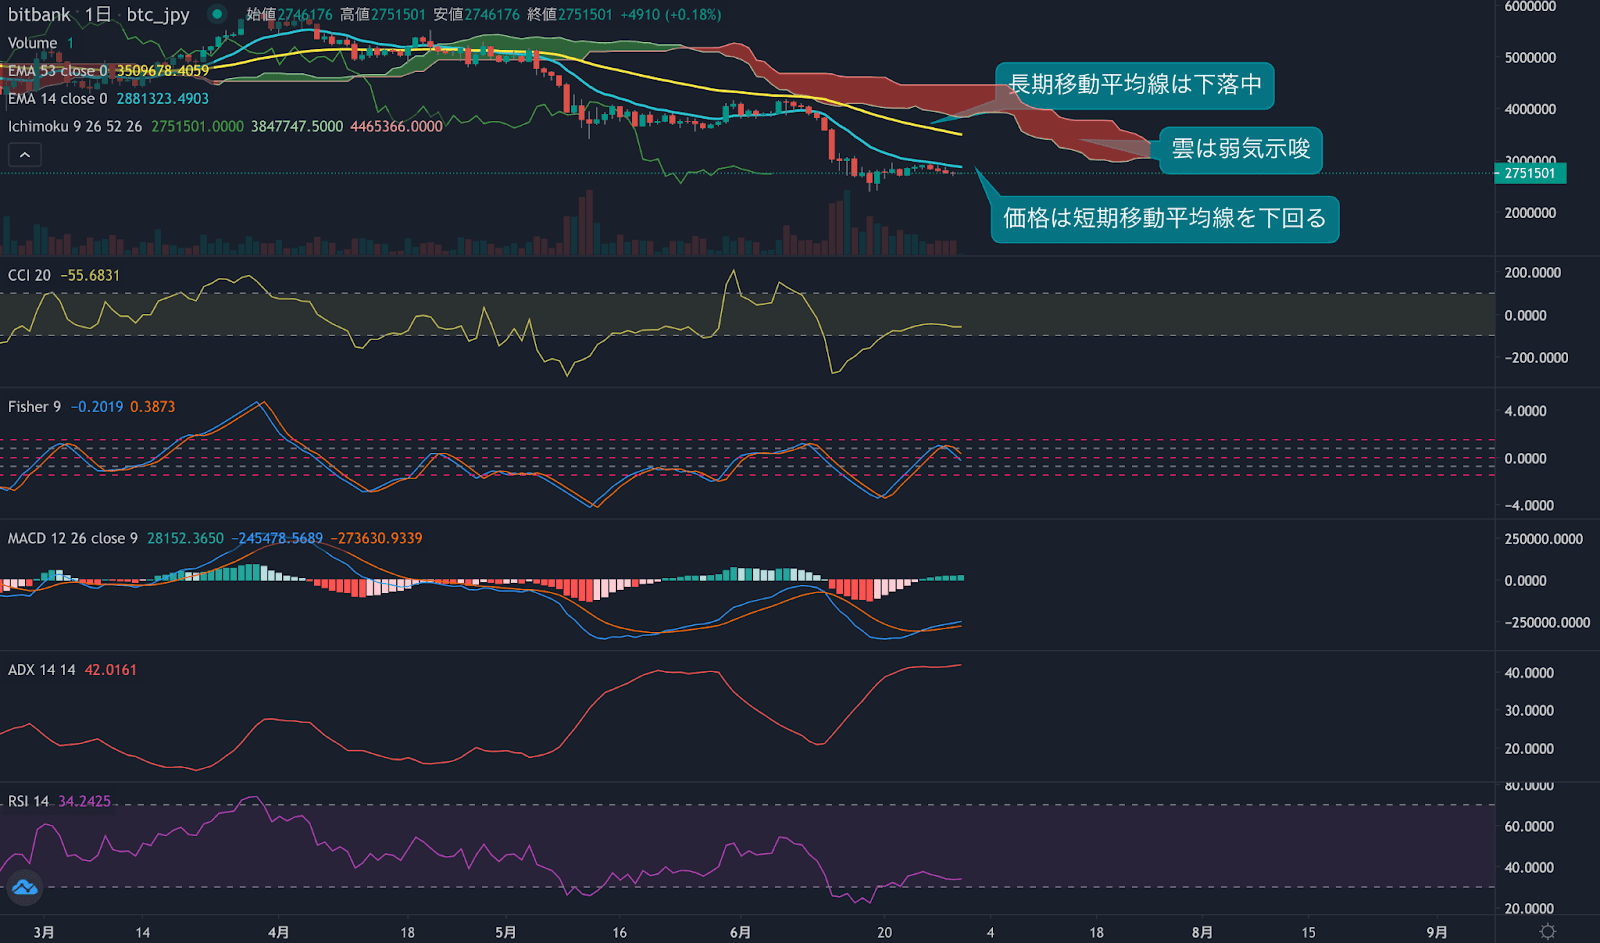
Task: Select the 価格は短期移動平均線を下回る callout annotation
Action: click(x=1164, y=218)
